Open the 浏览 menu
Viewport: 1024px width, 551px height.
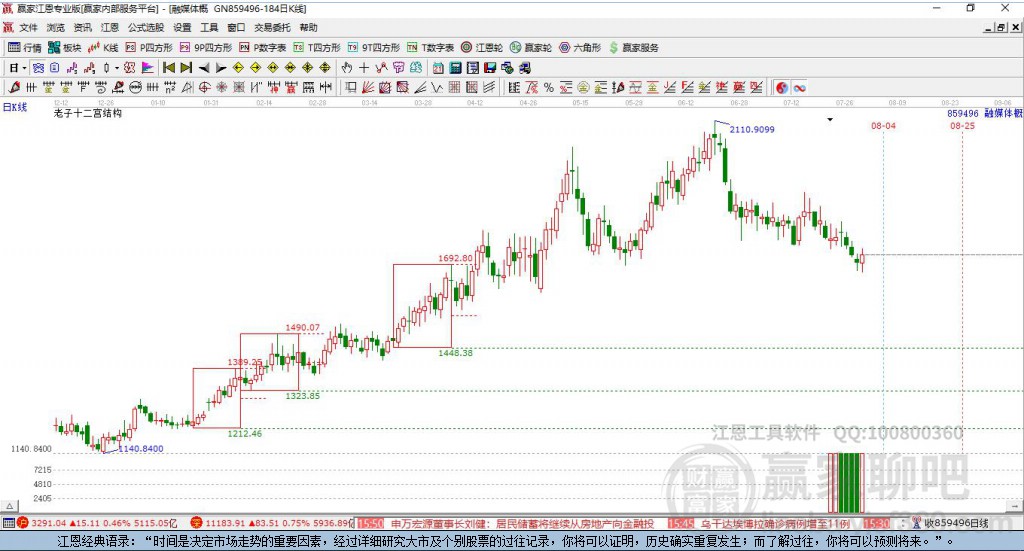[56, 27]
